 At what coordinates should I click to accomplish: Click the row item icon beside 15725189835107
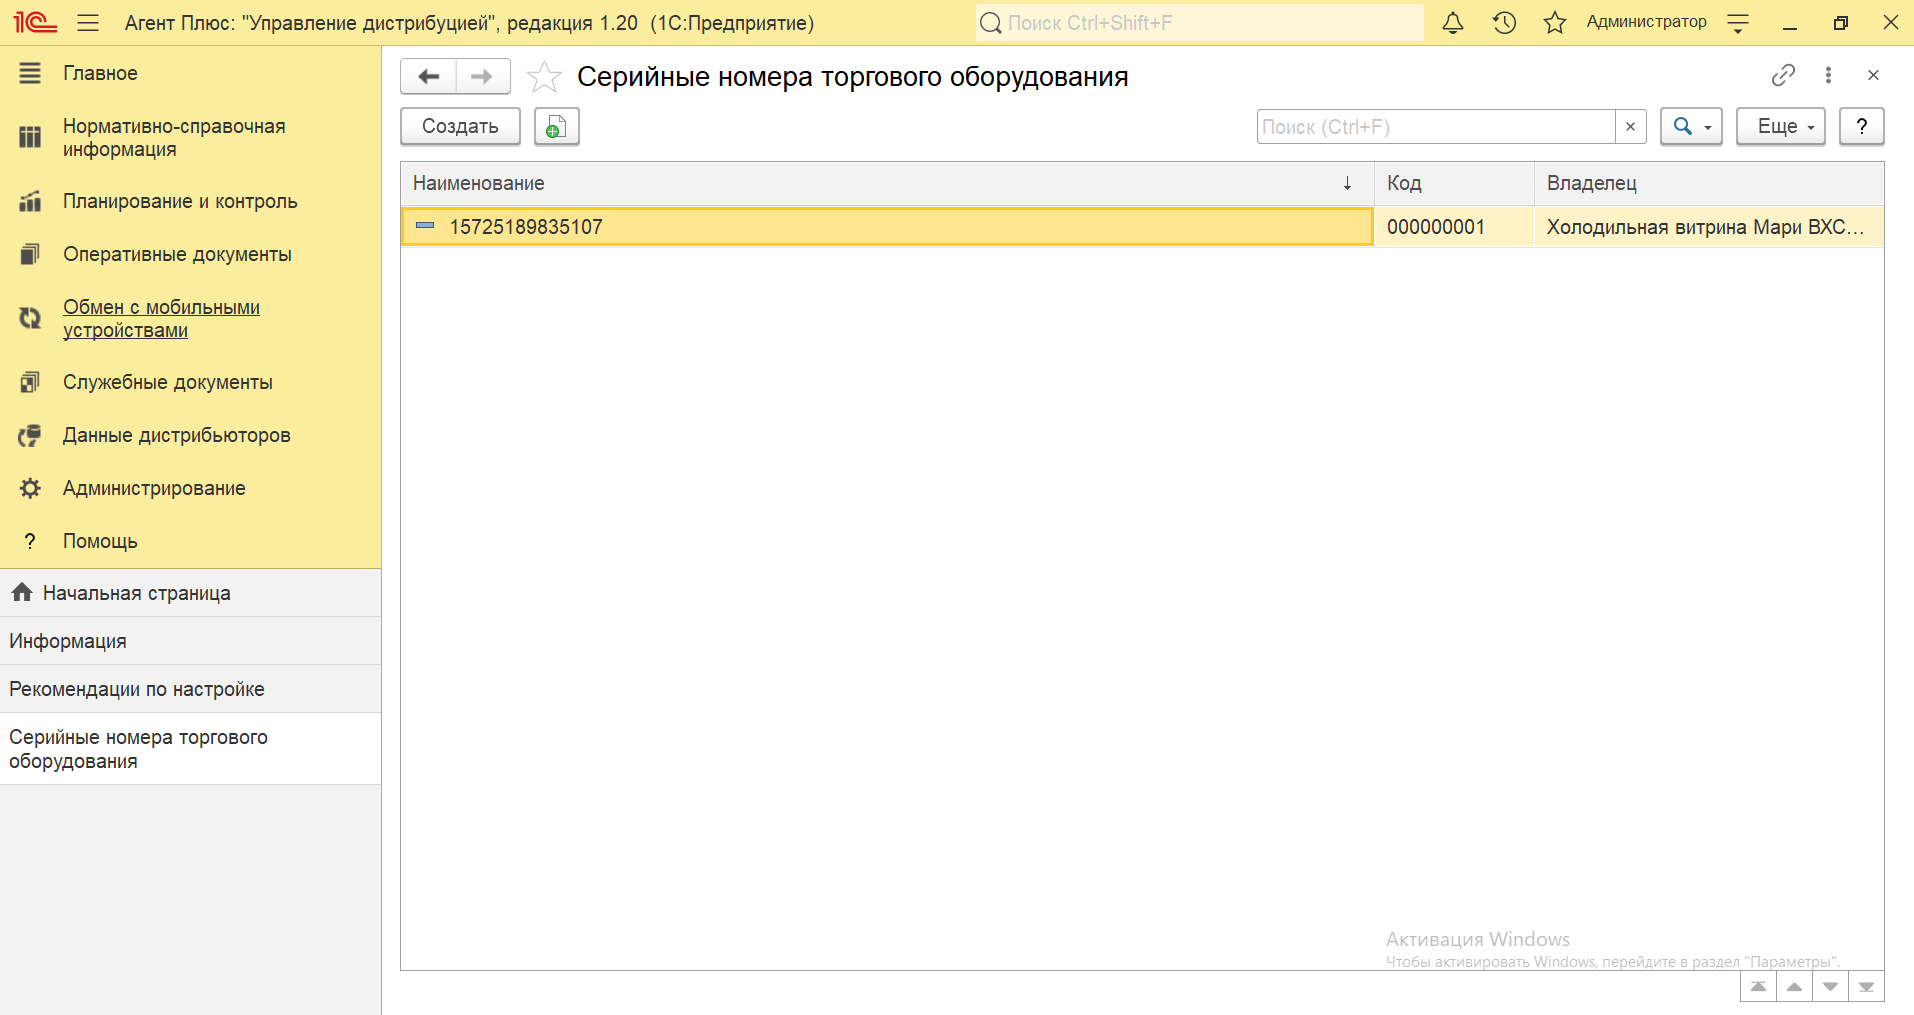coord(425,226)
